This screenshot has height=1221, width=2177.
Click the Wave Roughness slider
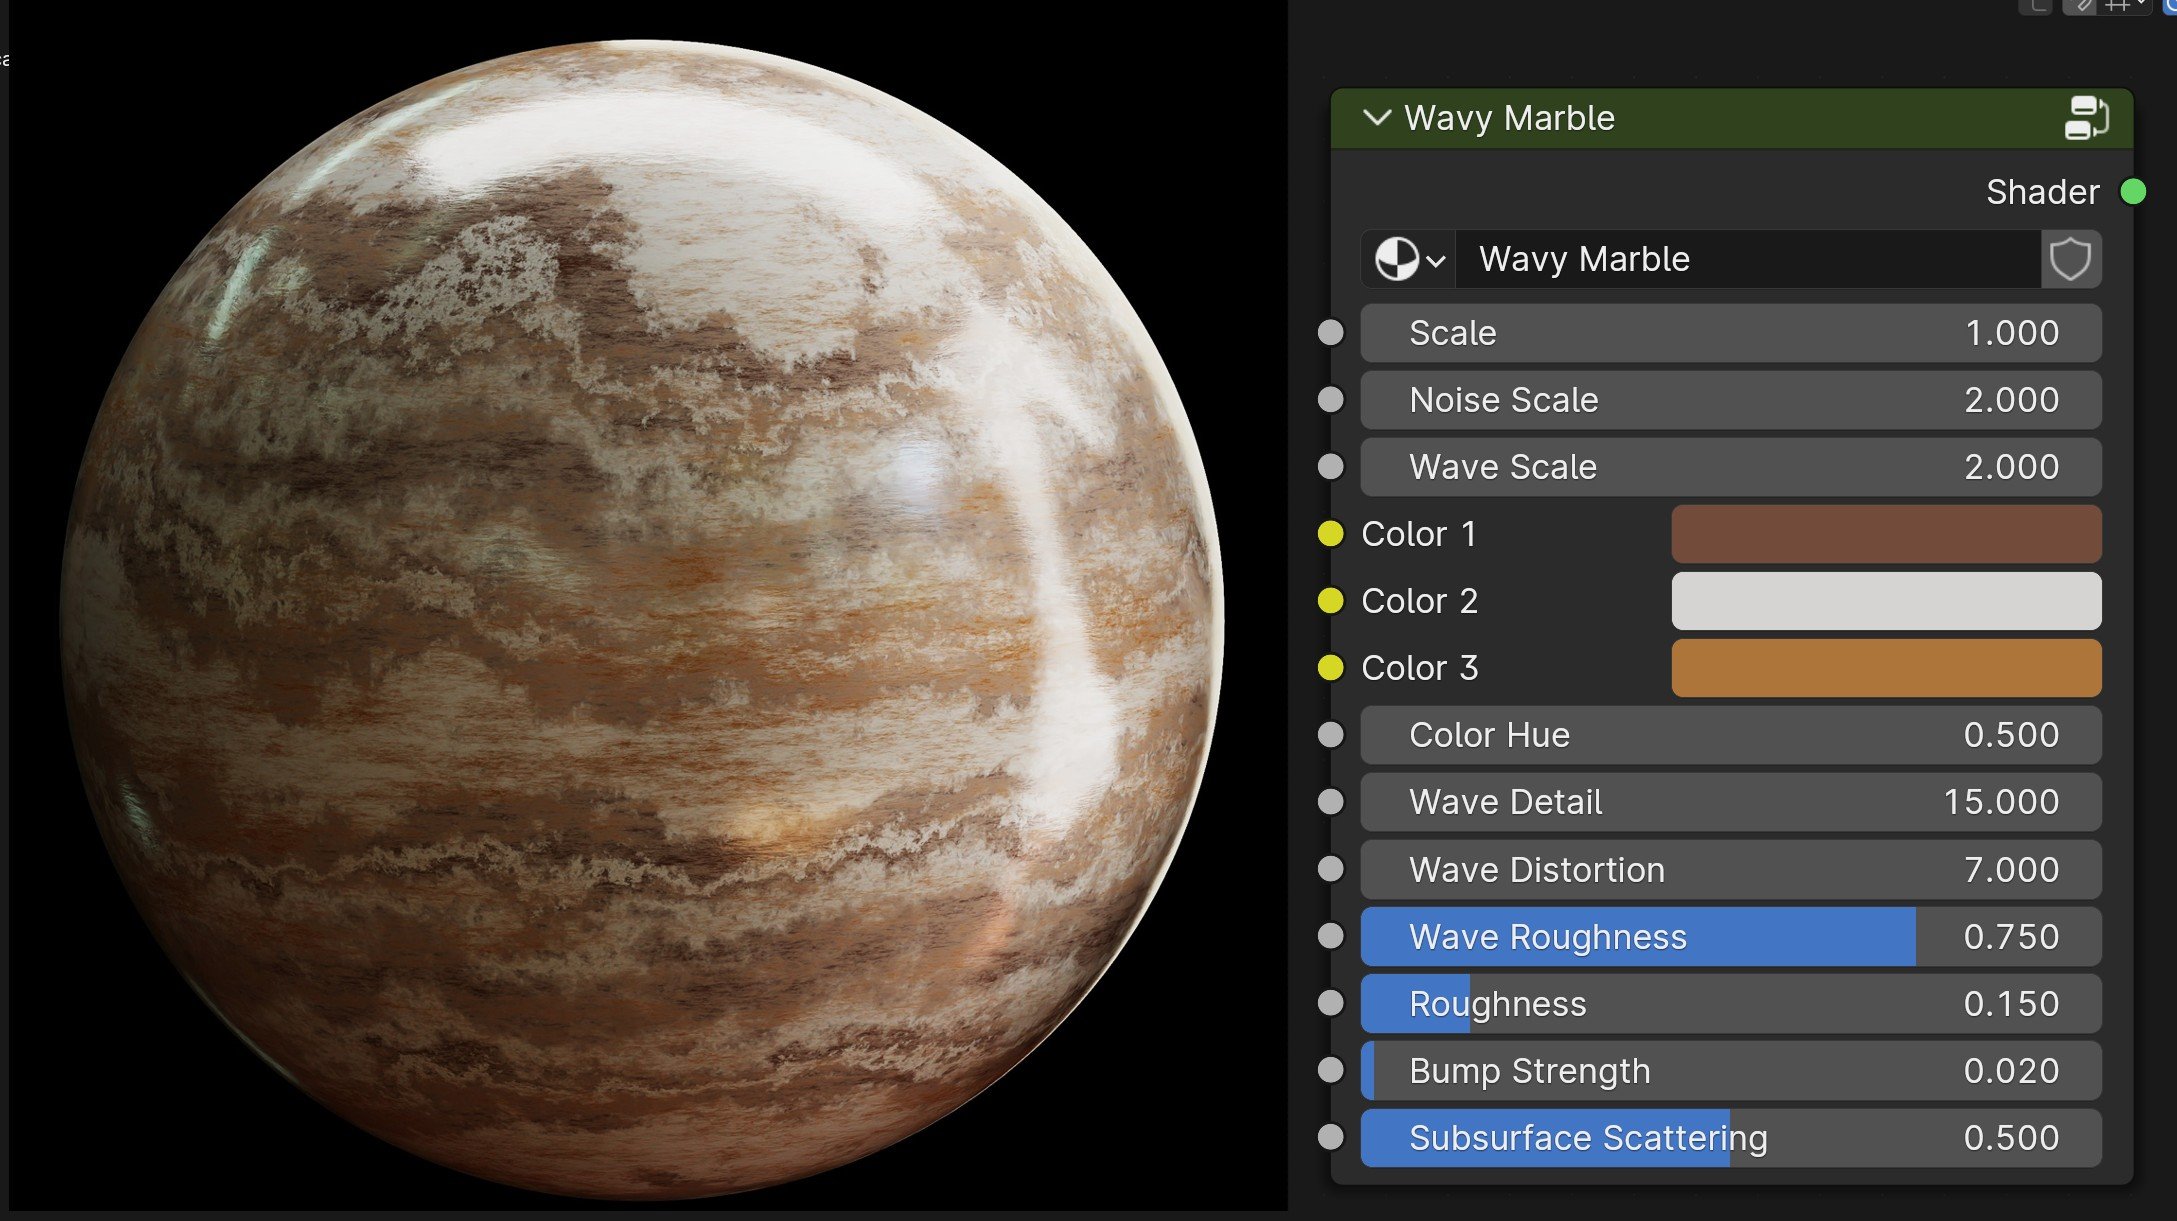(1730, 937)
